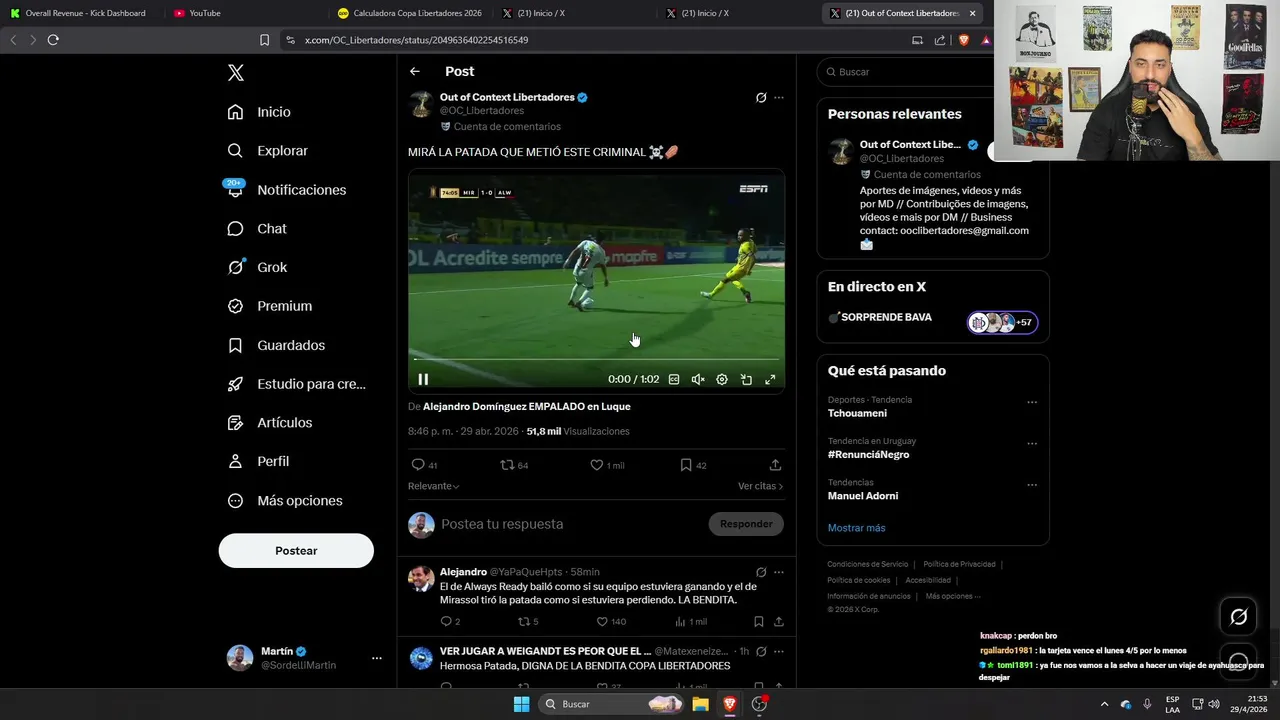Open options for Tchouameni trend
The image size is (1280, 720).
(1032, 402)
